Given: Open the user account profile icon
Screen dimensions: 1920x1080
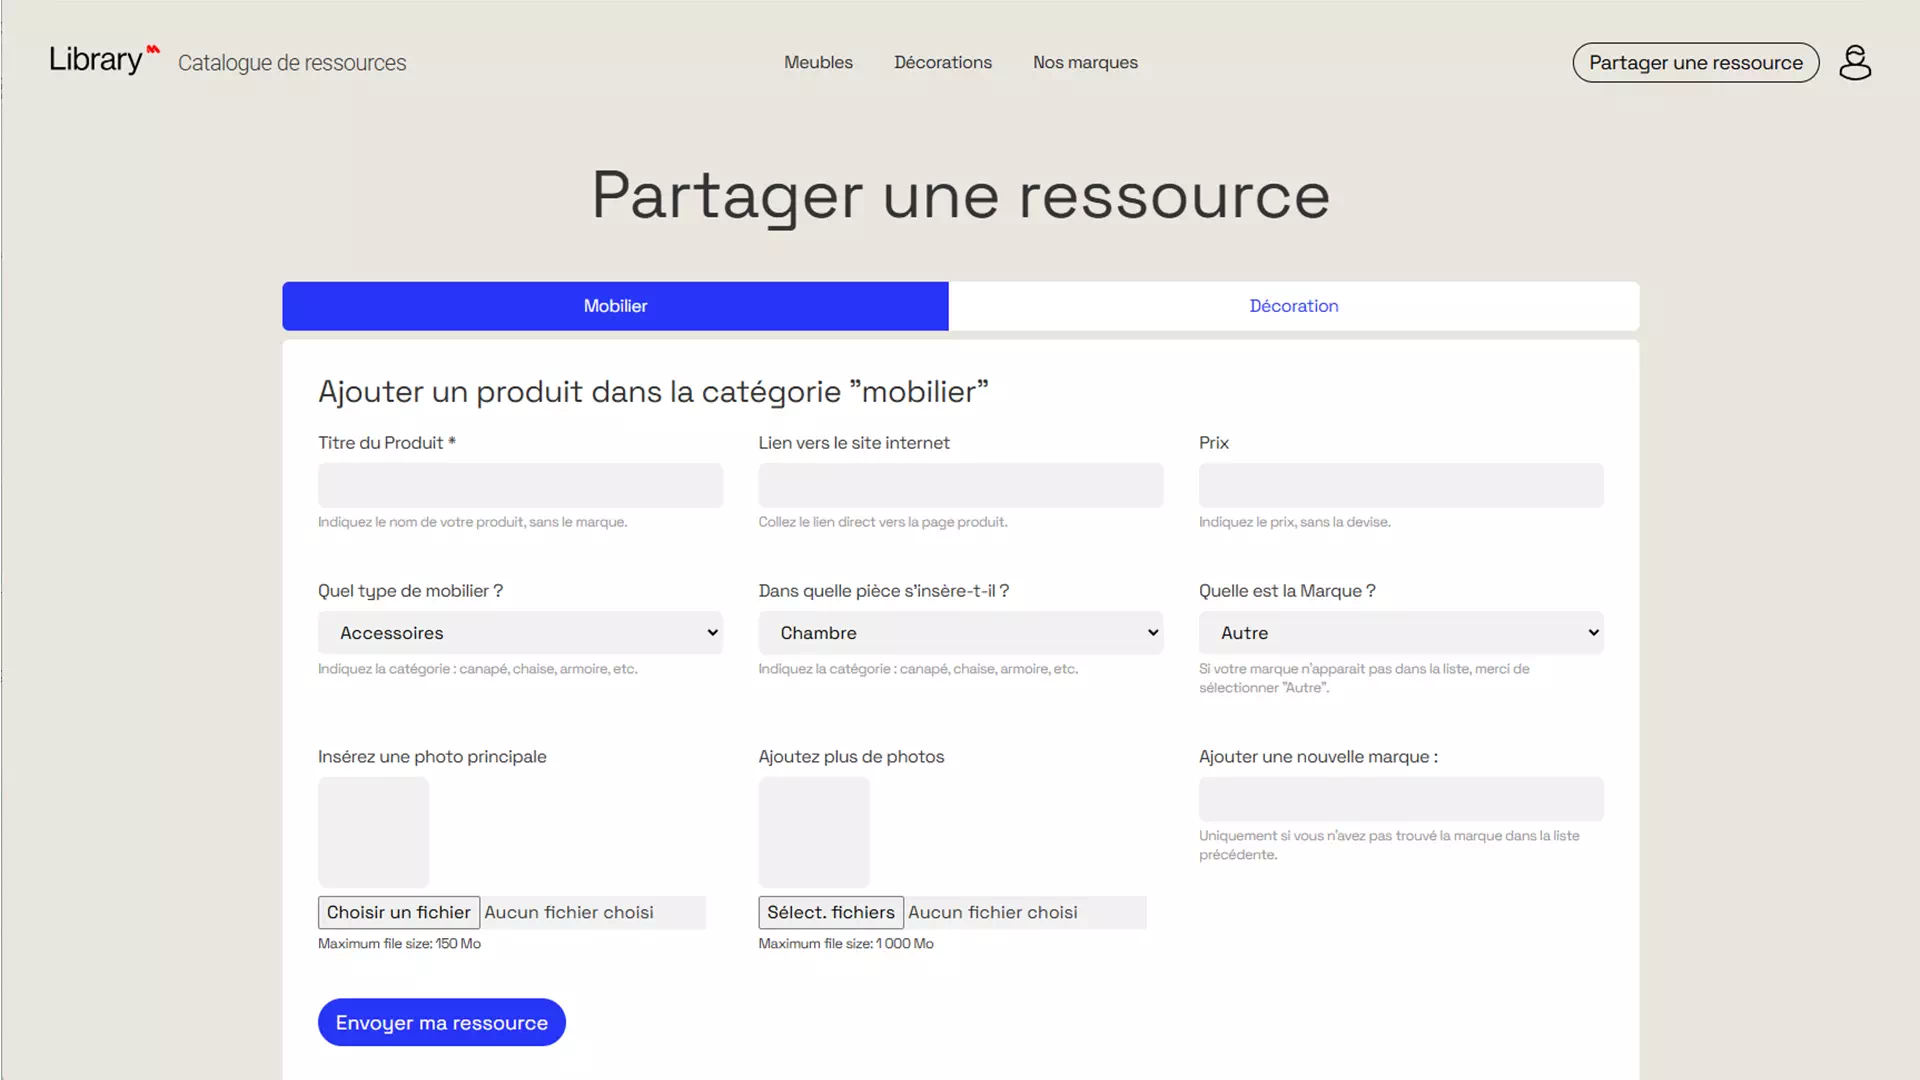Looking at the screenshot, I should coord(1854,62).
